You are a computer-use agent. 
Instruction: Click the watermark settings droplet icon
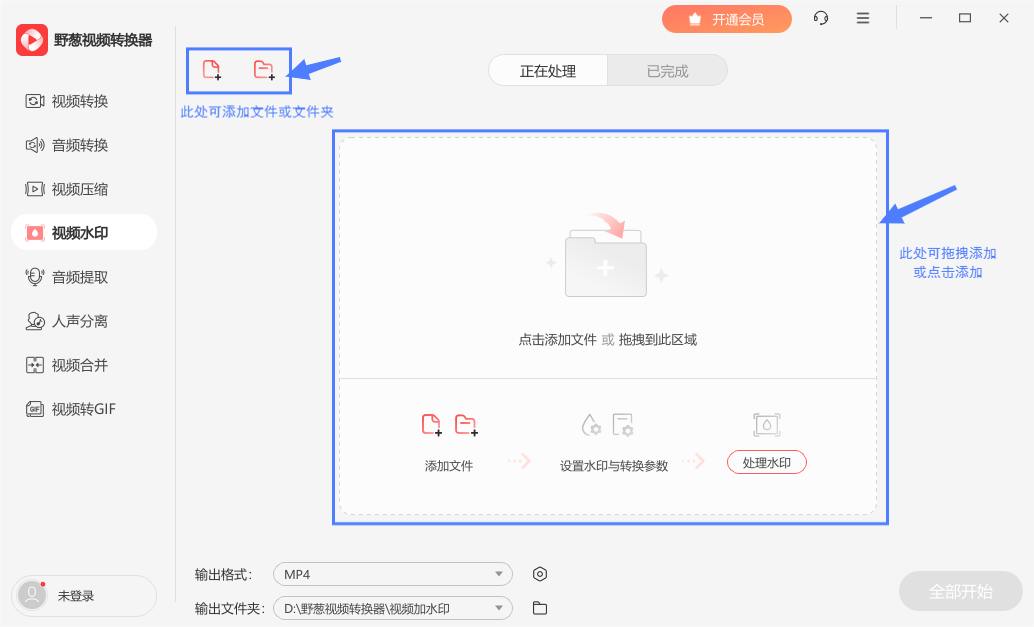click(x=590, y=425)
